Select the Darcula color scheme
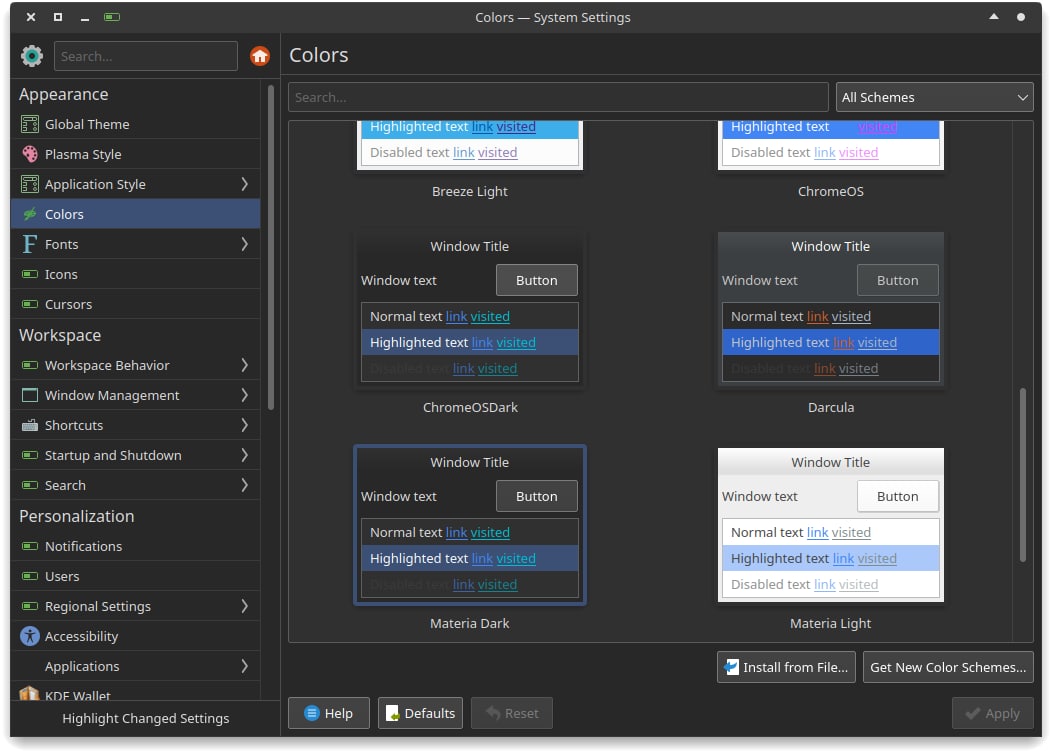 (831, 310)
